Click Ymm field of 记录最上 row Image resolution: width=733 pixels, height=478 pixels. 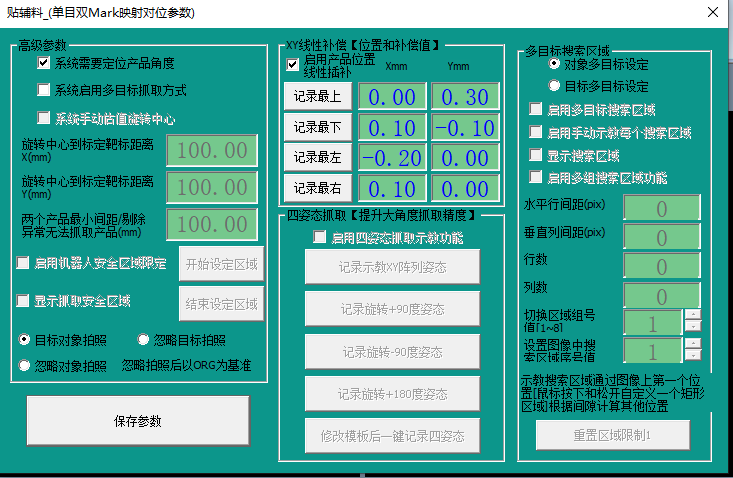click(465, 97)
